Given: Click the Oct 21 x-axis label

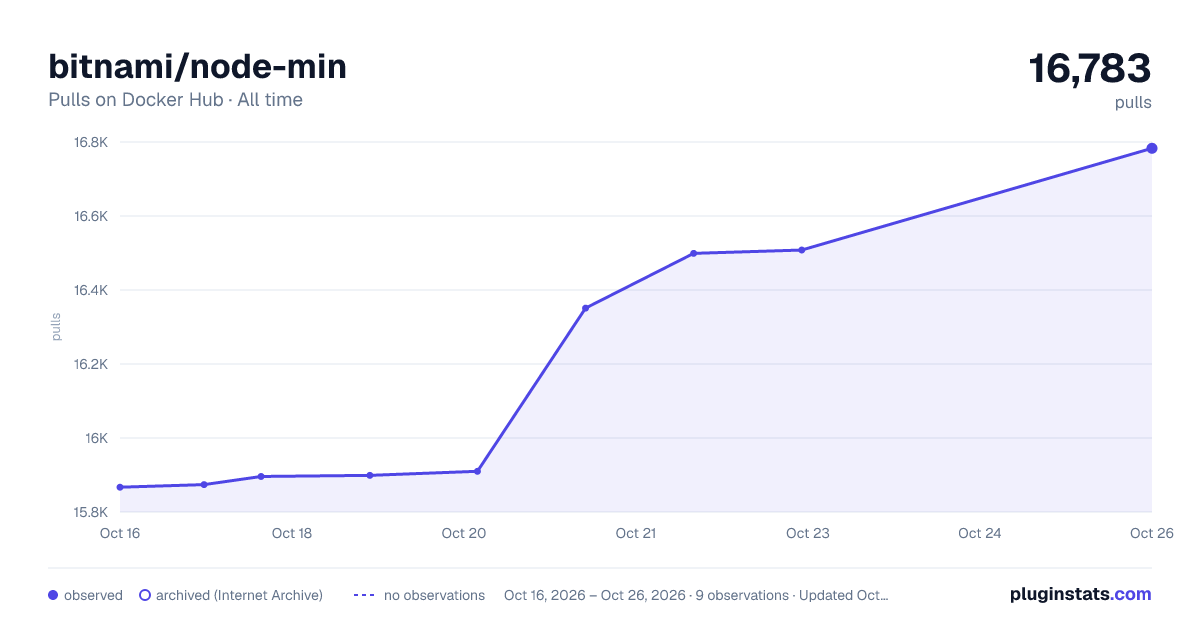Looking at the screenshot, I should pos(636,533).
